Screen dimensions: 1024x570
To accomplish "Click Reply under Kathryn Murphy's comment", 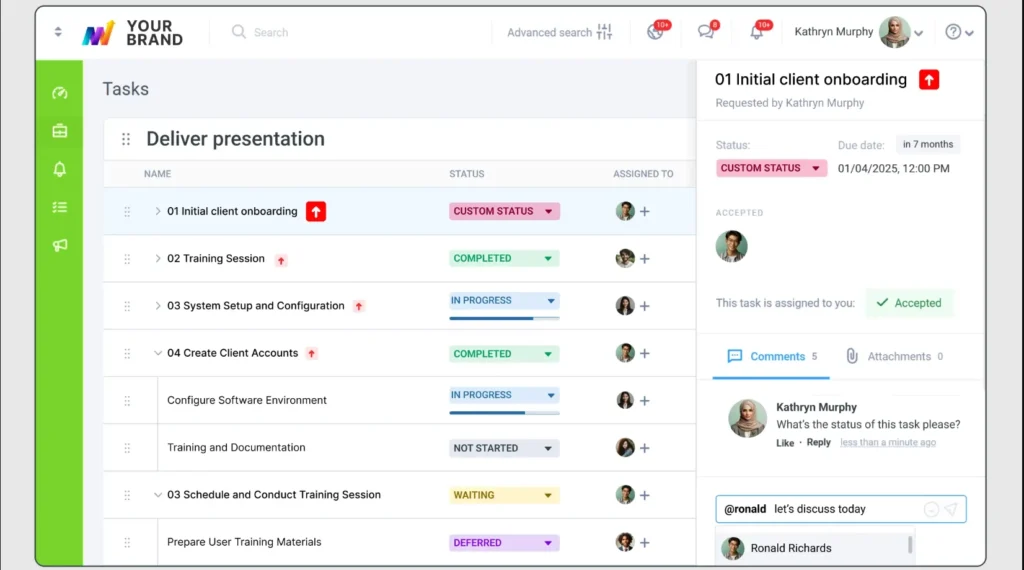I will click(x=818, y=443).
